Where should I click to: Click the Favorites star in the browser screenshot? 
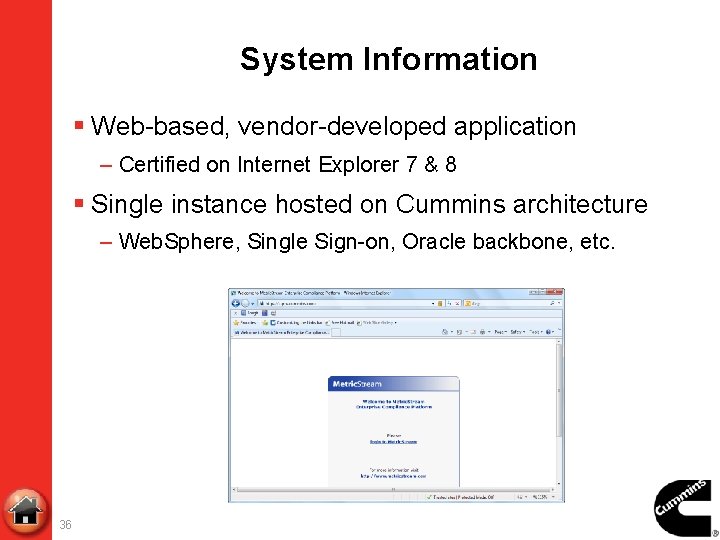click(x=236, y=322)
